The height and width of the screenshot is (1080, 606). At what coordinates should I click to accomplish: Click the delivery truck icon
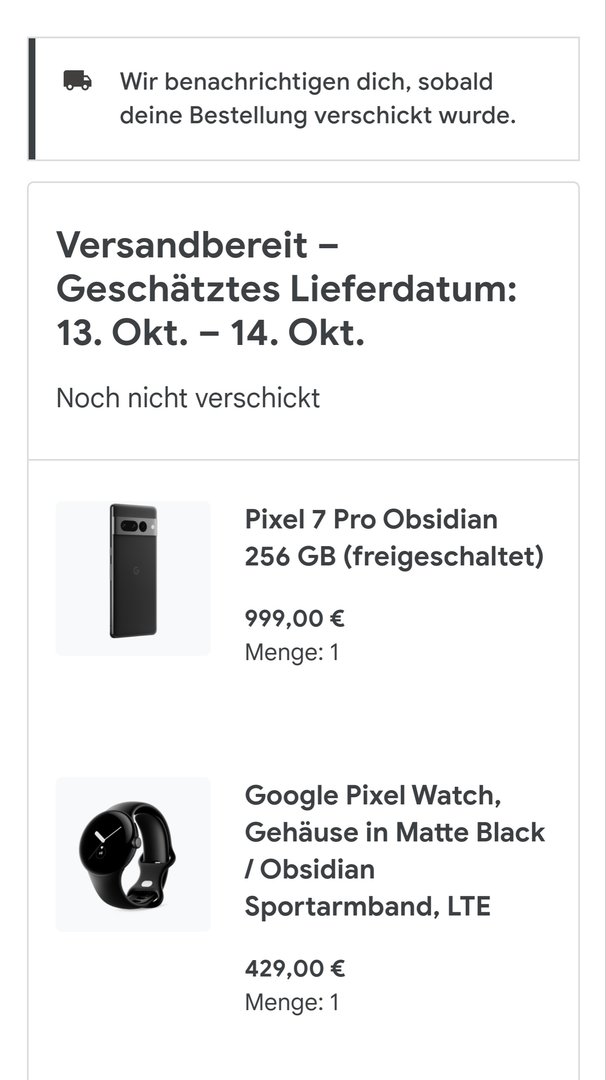[77, 81]
